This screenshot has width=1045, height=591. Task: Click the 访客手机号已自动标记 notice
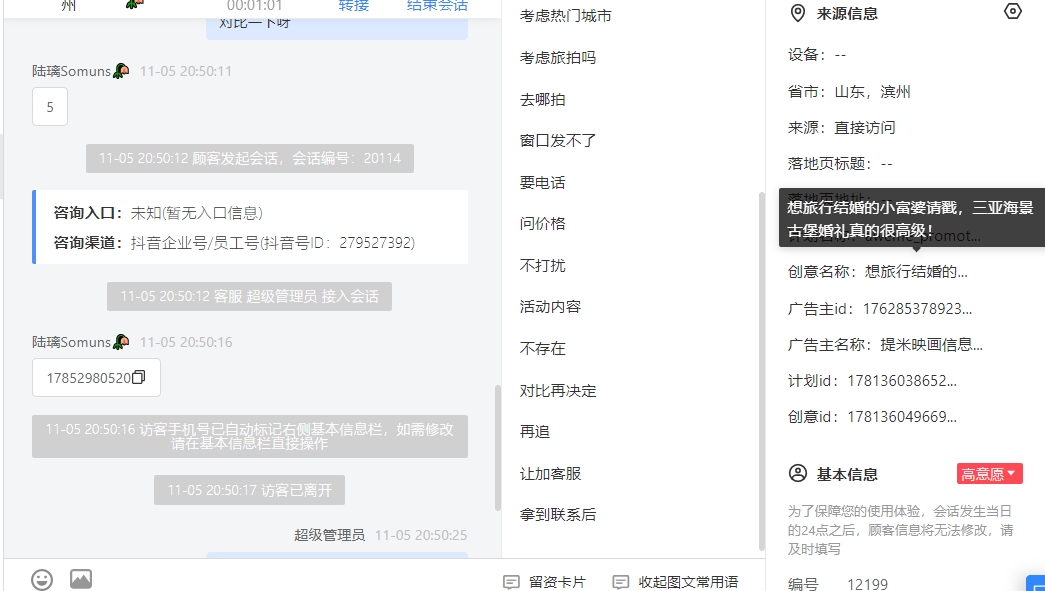[x=250, y=436]
